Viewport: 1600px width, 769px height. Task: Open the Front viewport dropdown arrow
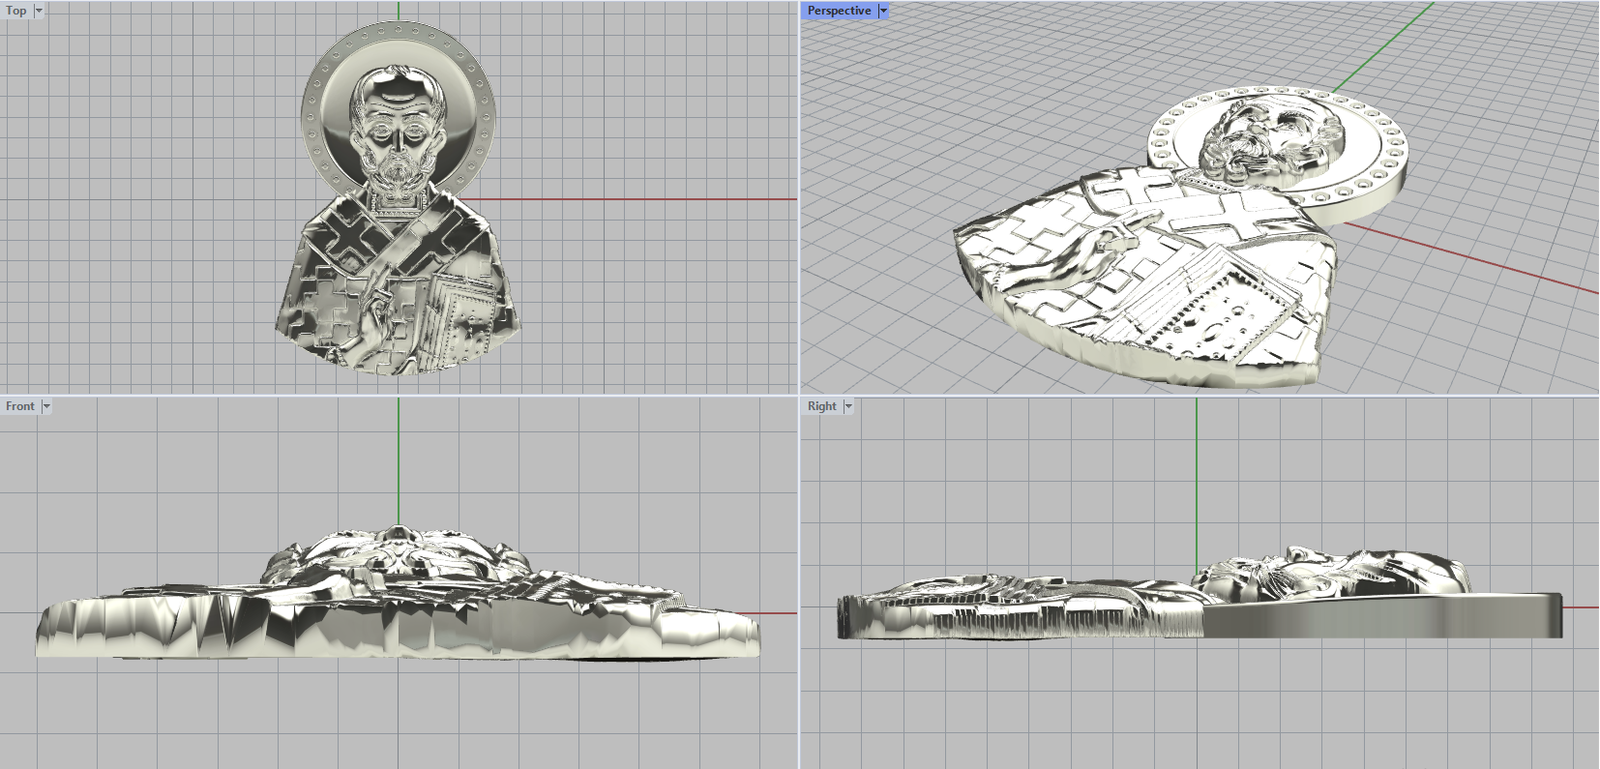point(46,406)
